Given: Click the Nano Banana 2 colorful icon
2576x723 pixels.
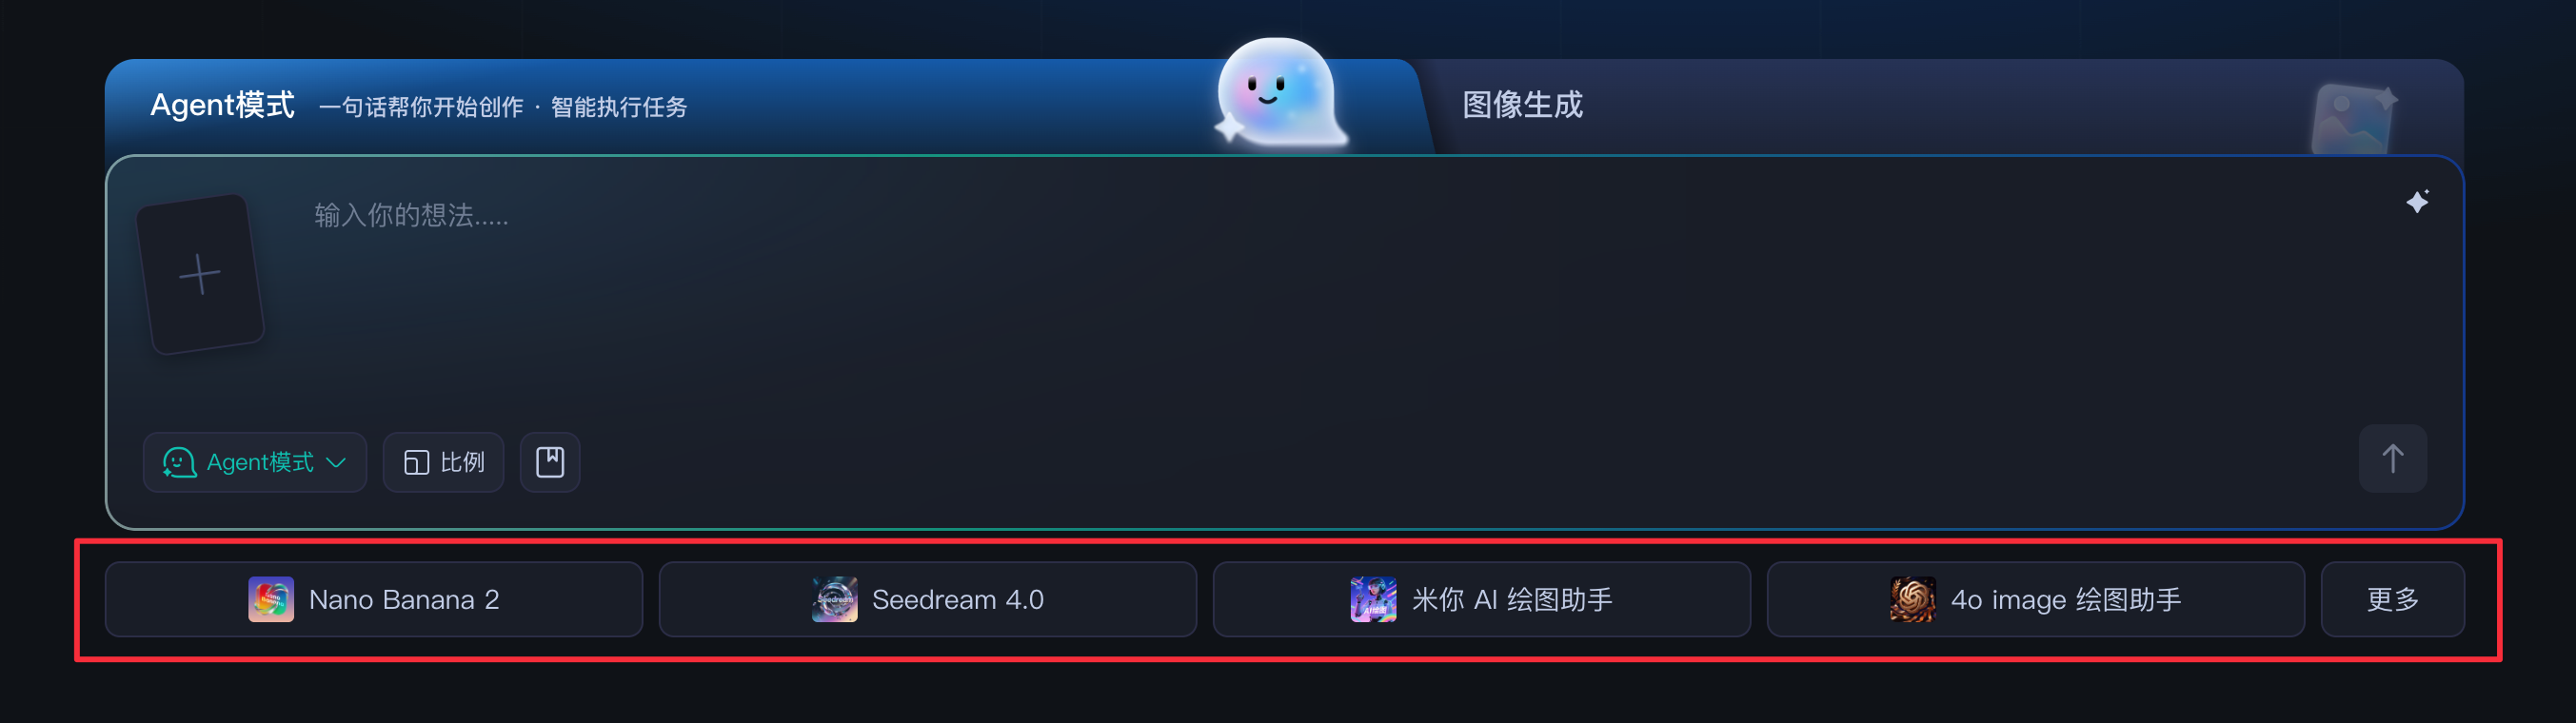Looking at the screenshot, I should pyautogui.click(x=271, y=599).
